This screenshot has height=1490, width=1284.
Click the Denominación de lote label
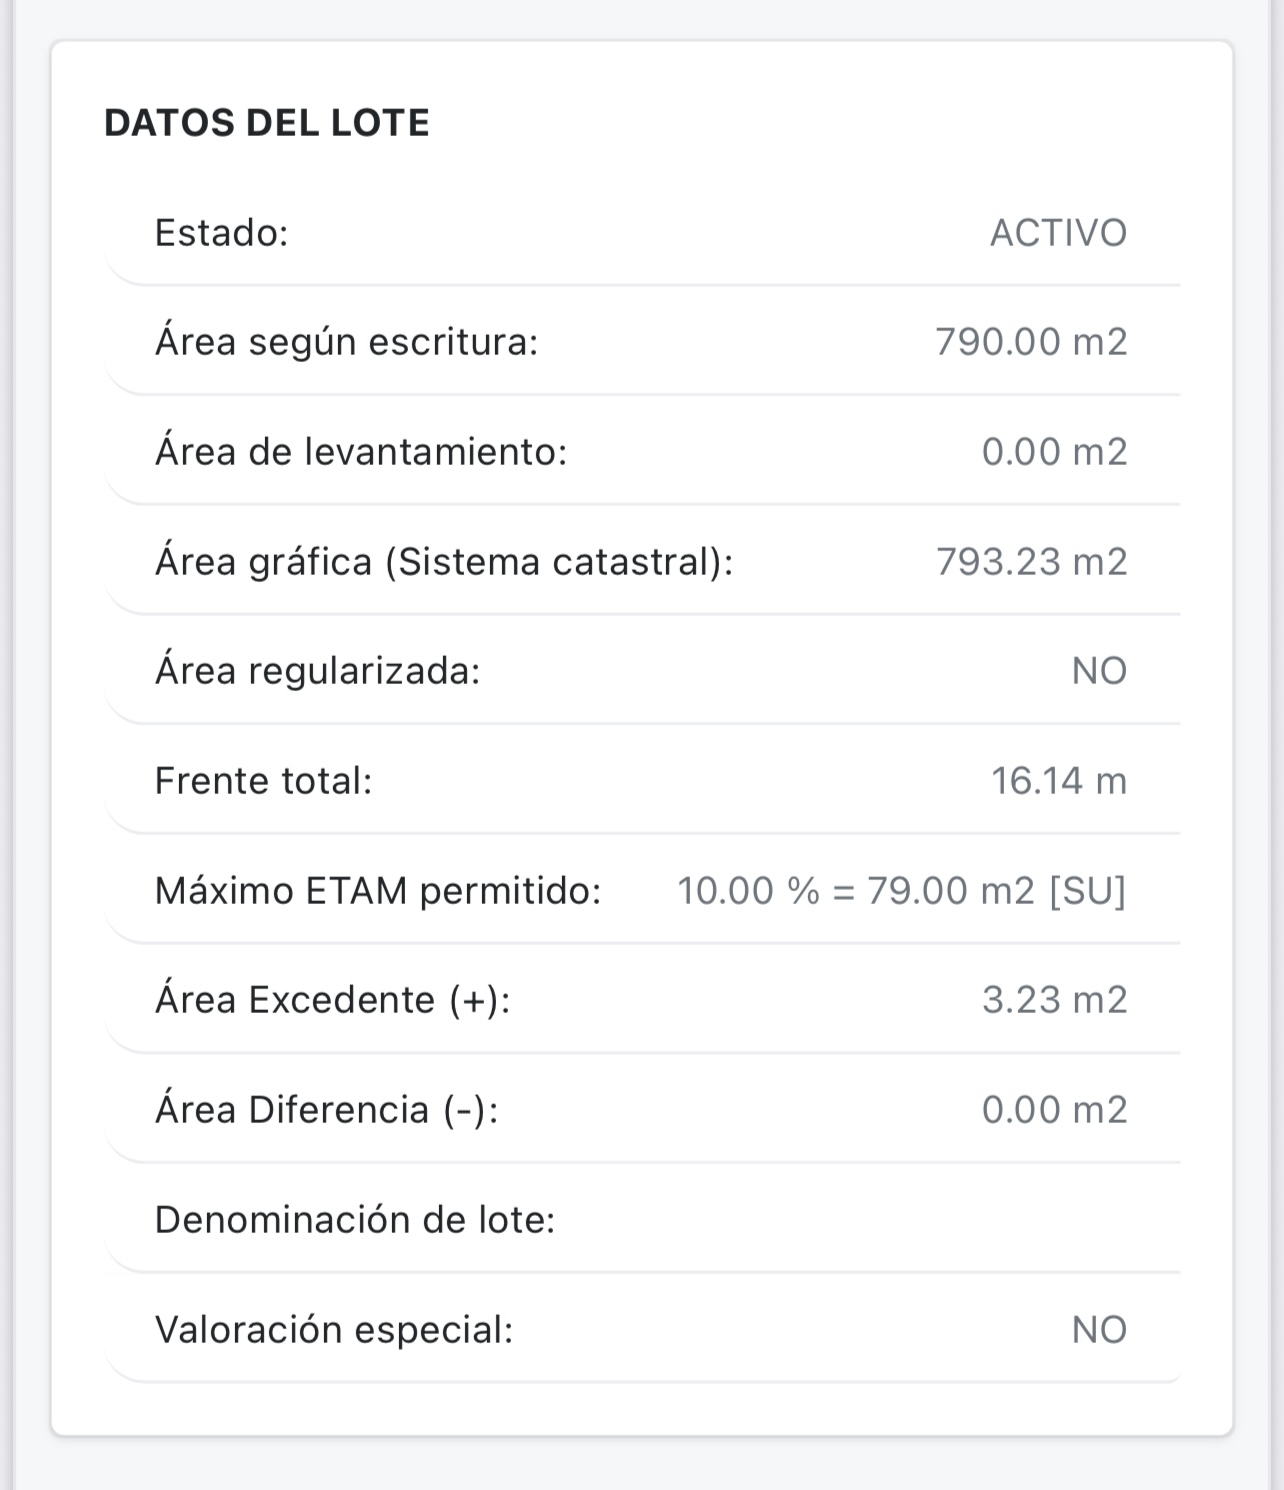point(355,1220)
